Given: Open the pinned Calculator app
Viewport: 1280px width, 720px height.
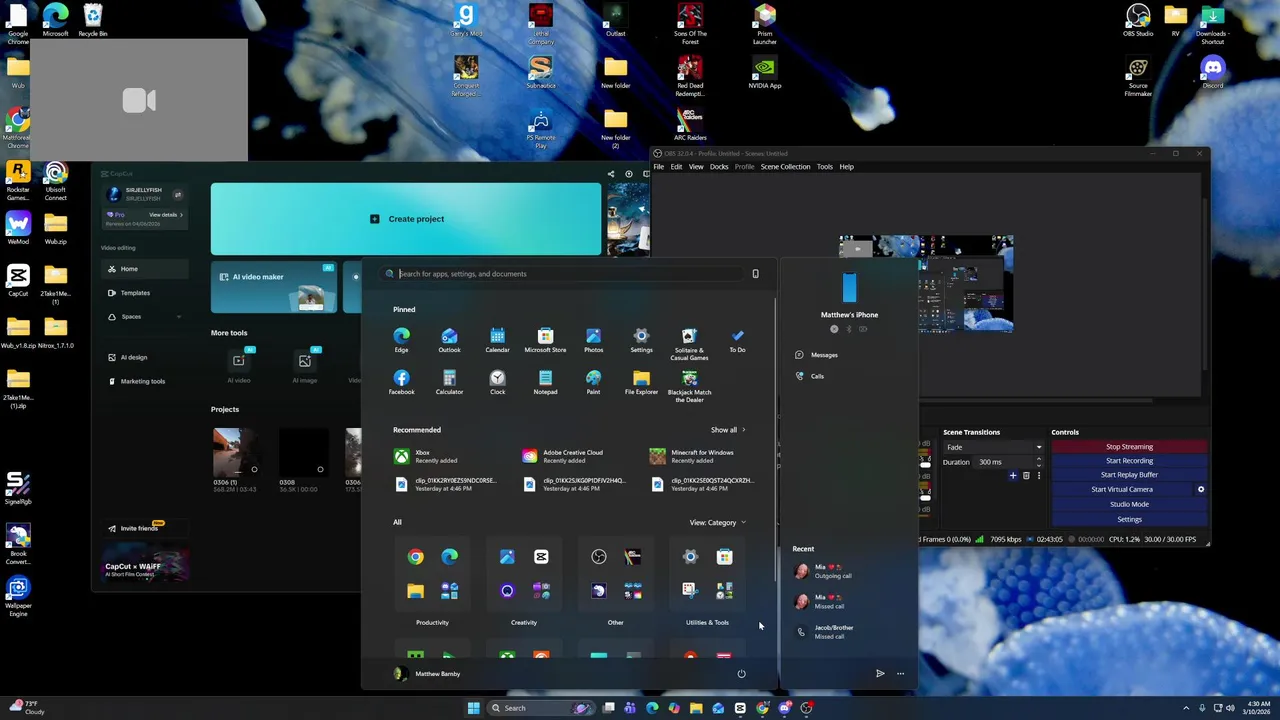Looking at the screenshot, I should click(x=449, y=382).
